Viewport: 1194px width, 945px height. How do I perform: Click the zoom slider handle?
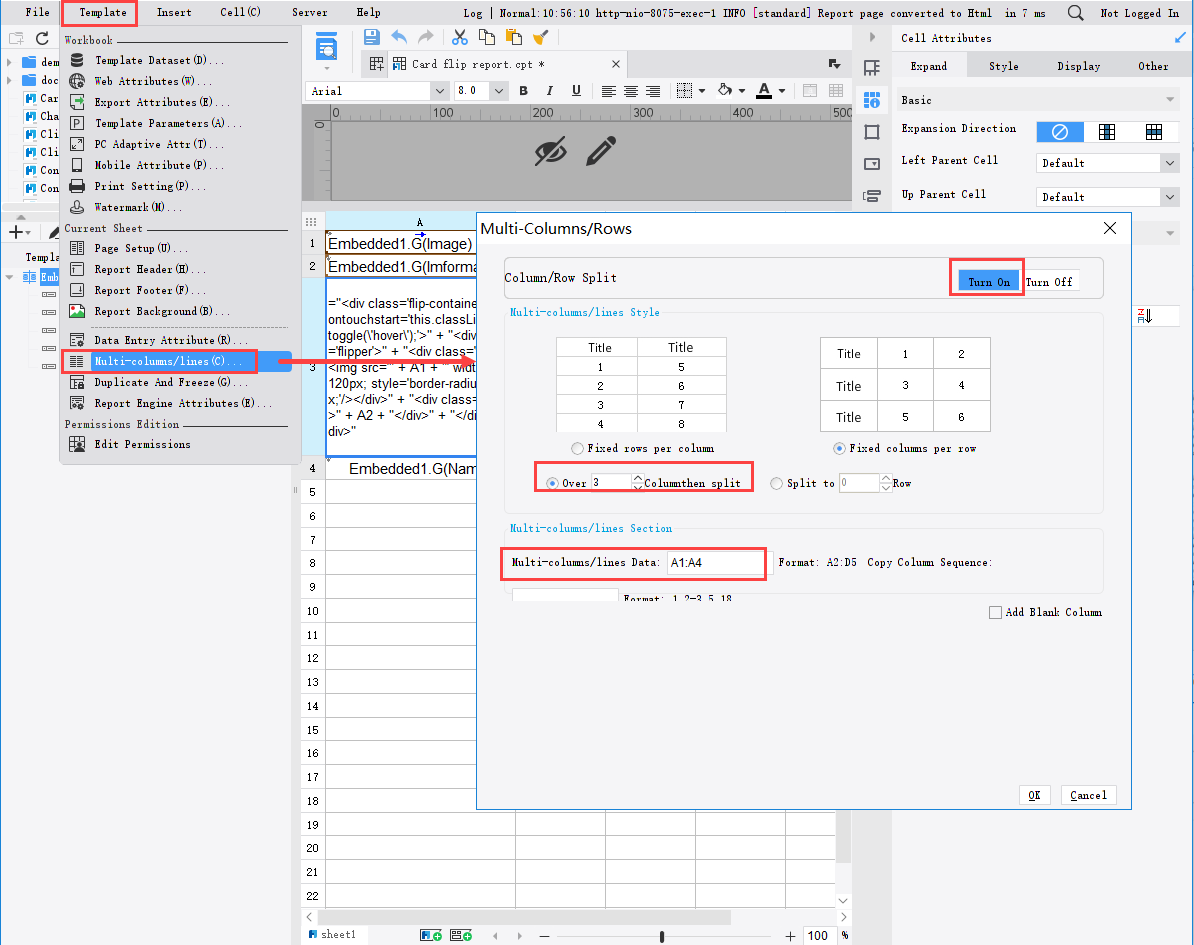(x=662, y=936)
